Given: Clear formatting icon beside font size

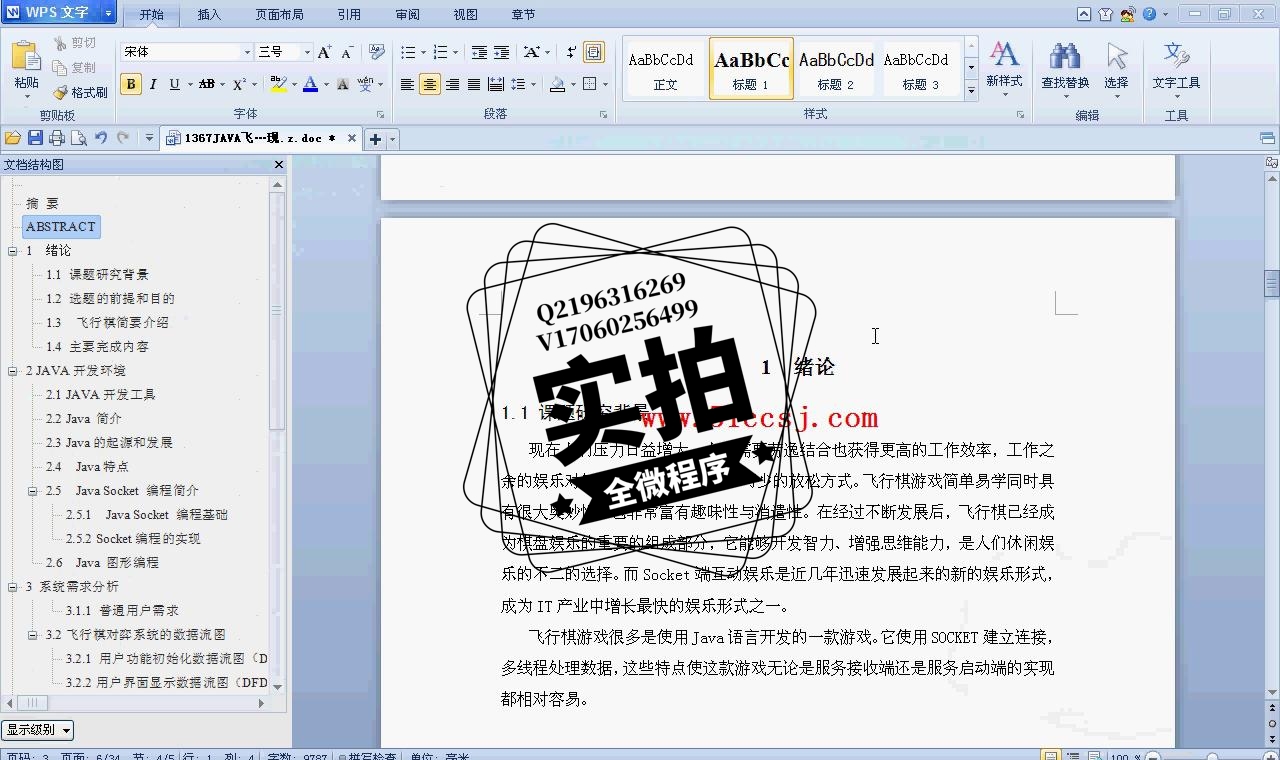Looking at the screenshot, I should click(x=376, y=52).
